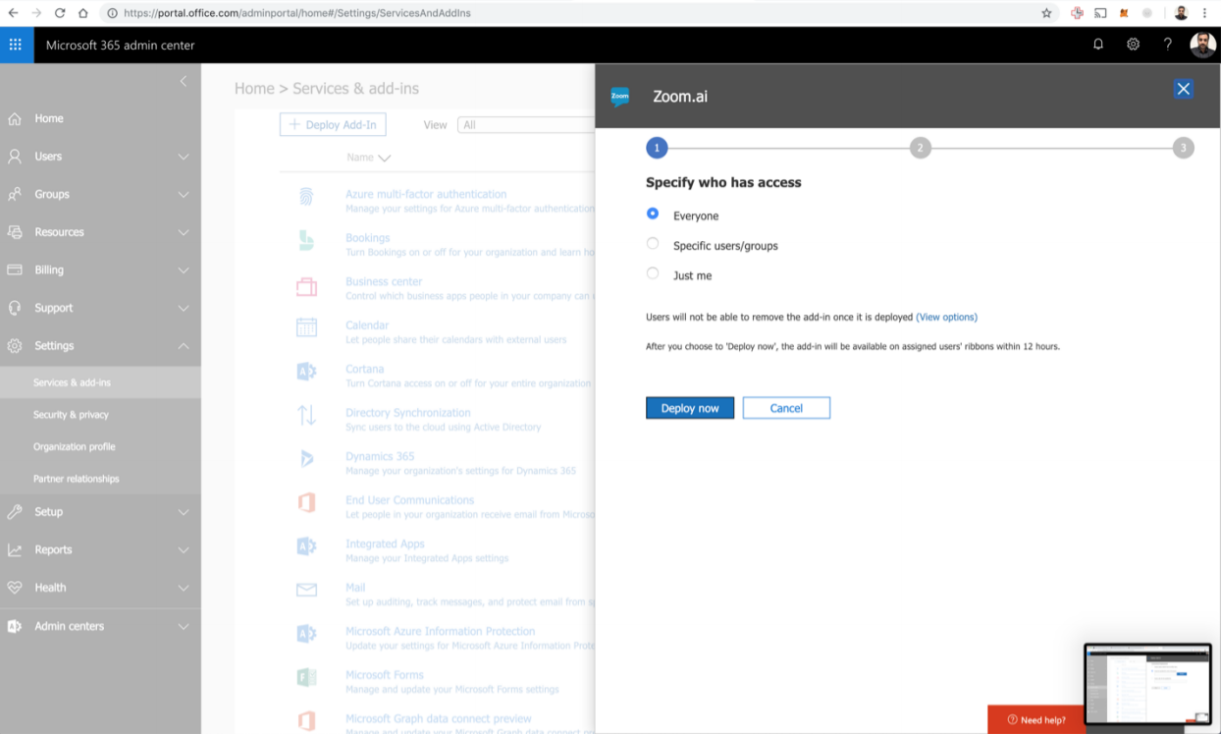Open the help question mark icon
This screenshot has height=734, width=1224.
(x=1167, y=44)
